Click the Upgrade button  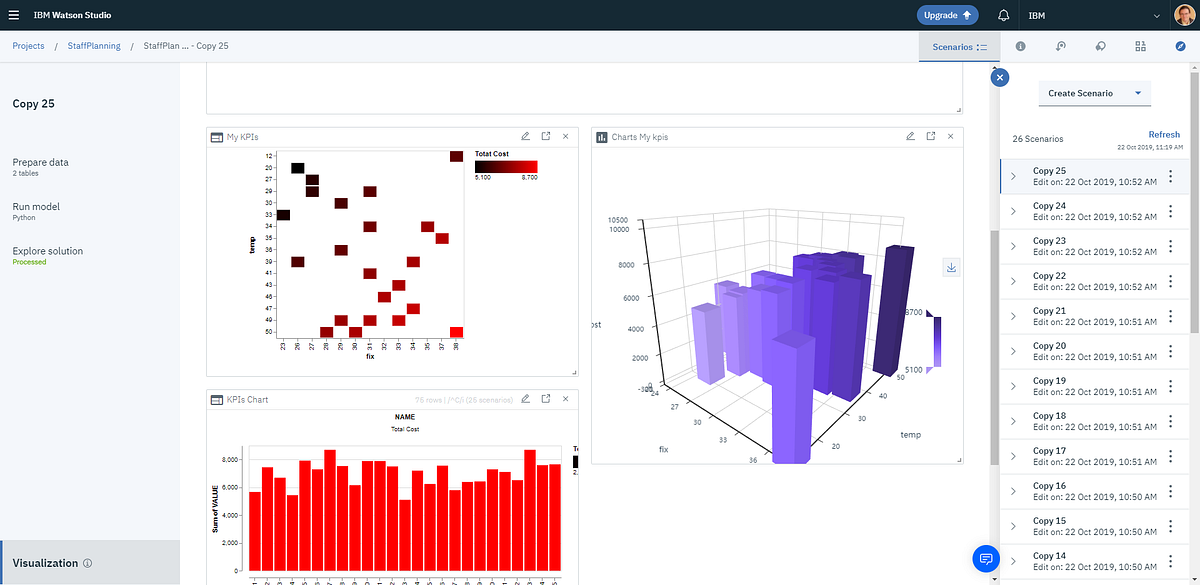pyautogui.click(x=944, y=15)
